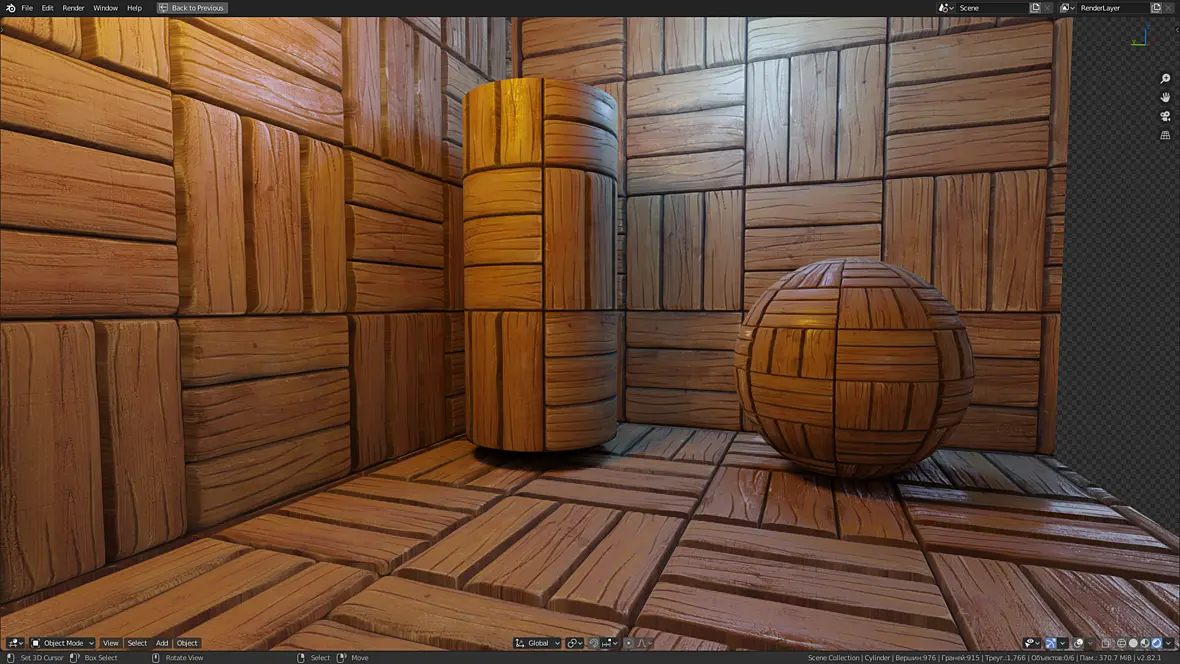Click the Blender logo icon
Viewport: 1180px width, 664px height.
(x=11, y=8)
